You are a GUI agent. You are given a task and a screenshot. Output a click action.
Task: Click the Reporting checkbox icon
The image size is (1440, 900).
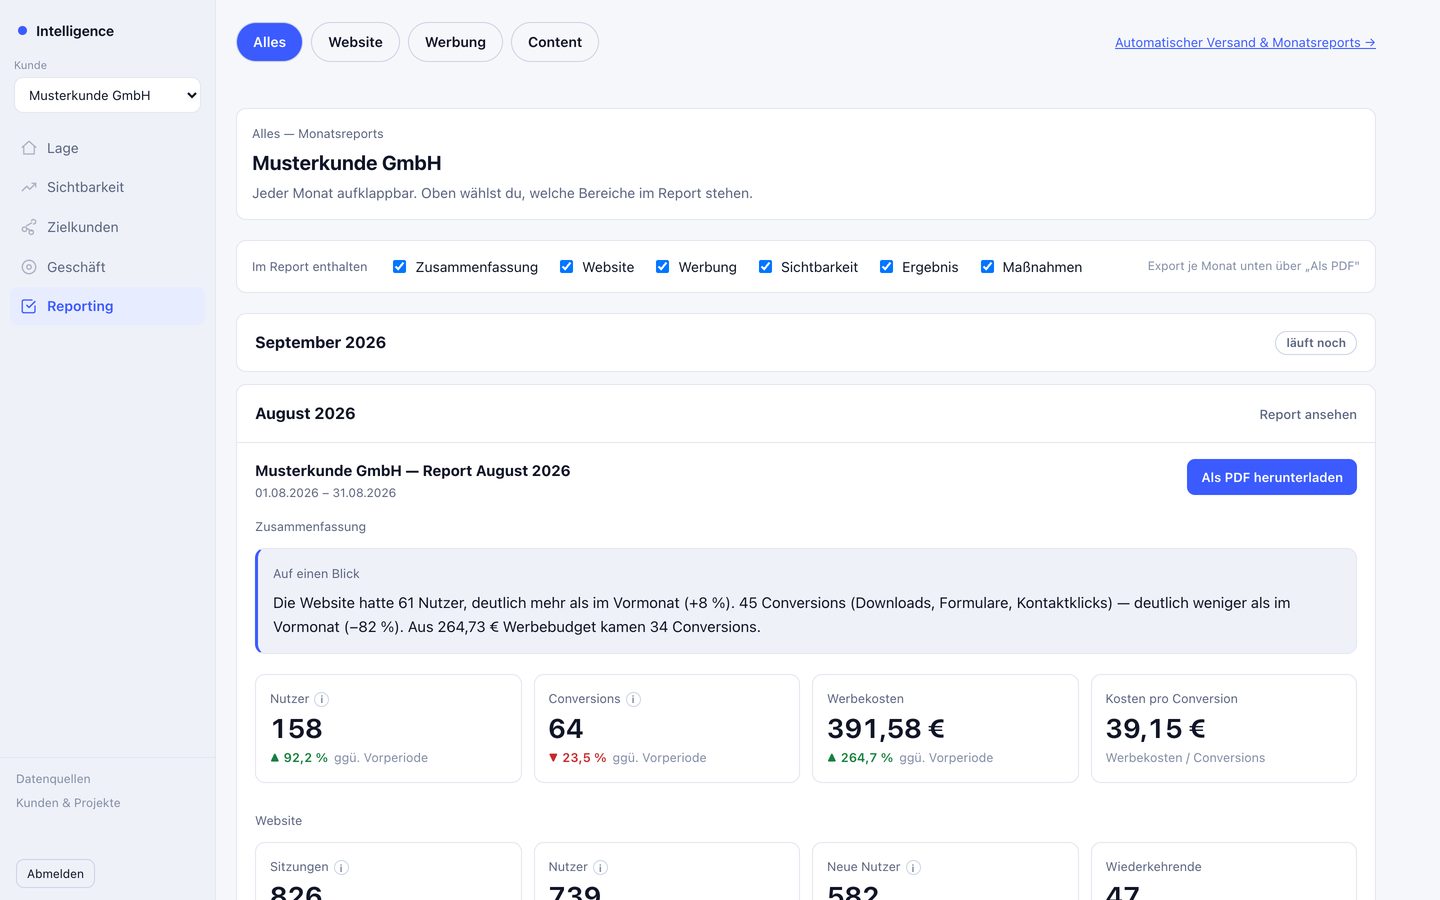(x=29, y=306)
